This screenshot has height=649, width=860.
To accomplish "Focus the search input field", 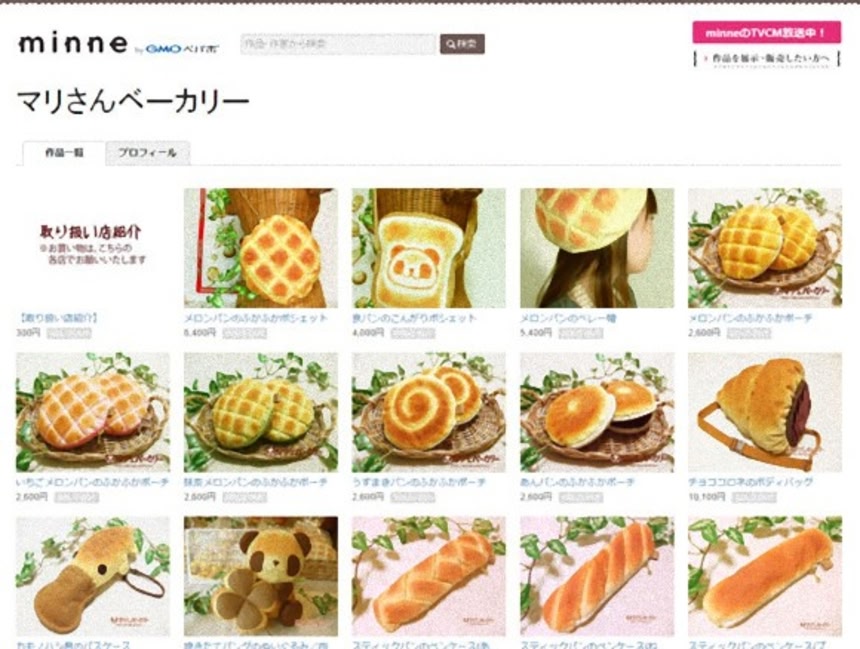I will 338,44.
